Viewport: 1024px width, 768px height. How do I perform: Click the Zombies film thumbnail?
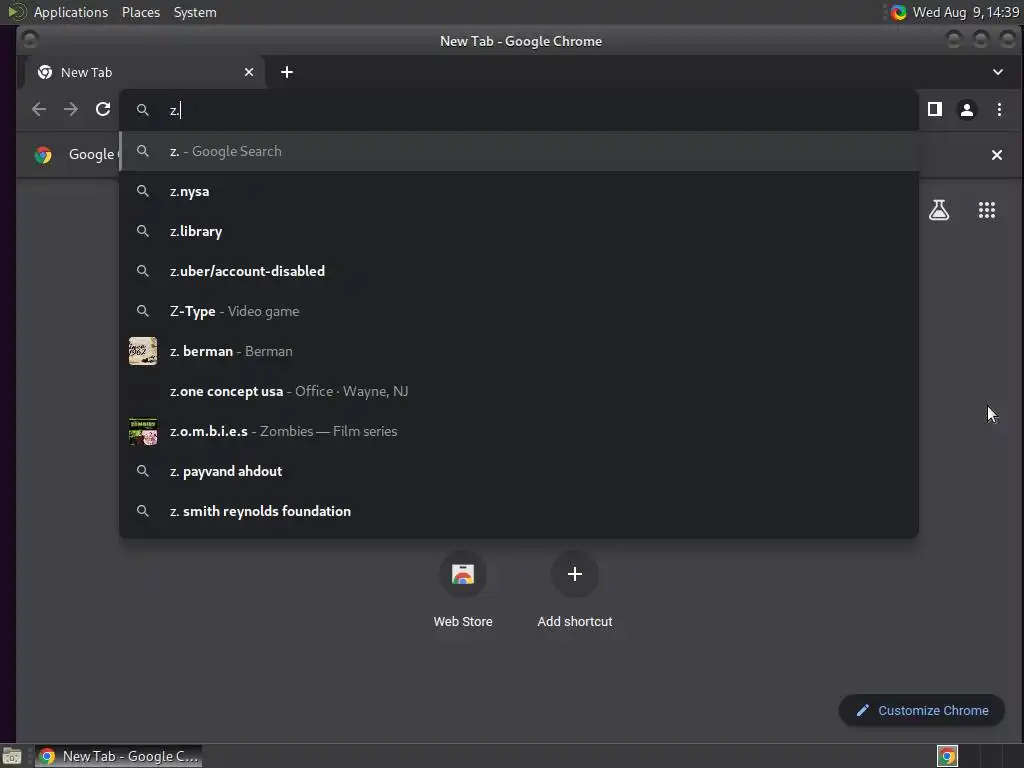pos(142,432)
